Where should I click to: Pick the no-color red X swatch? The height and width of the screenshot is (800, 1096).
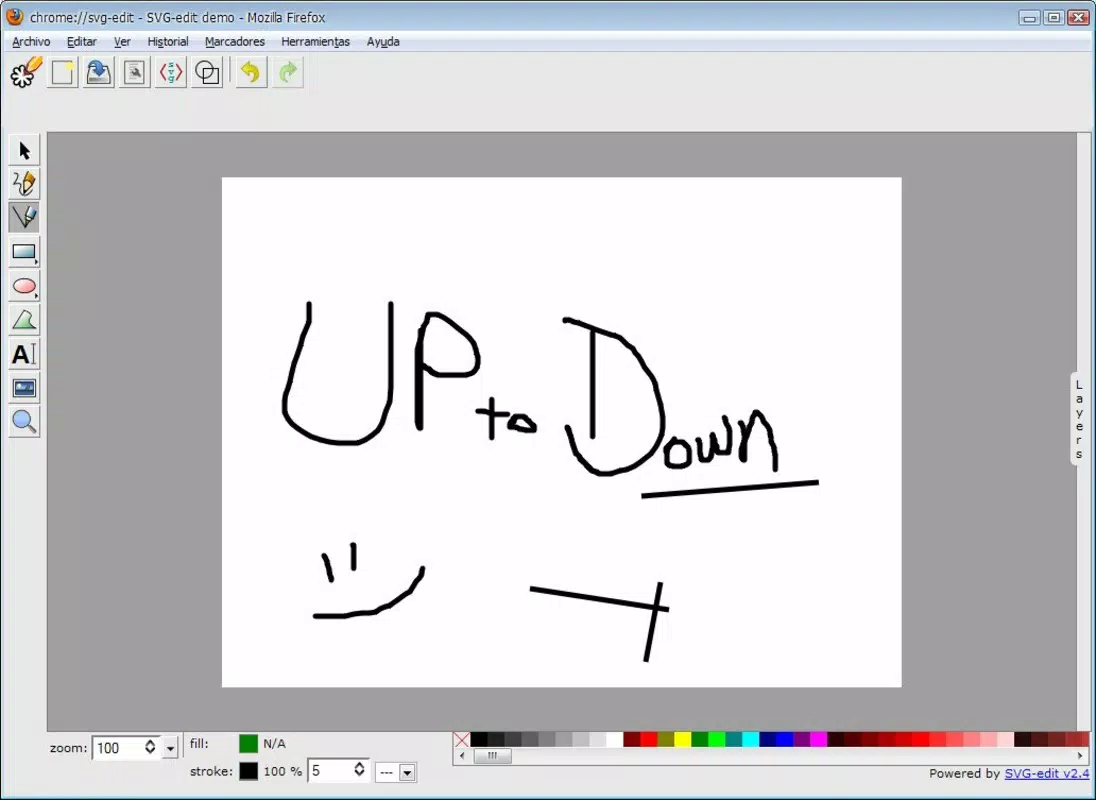pos(461,740)
